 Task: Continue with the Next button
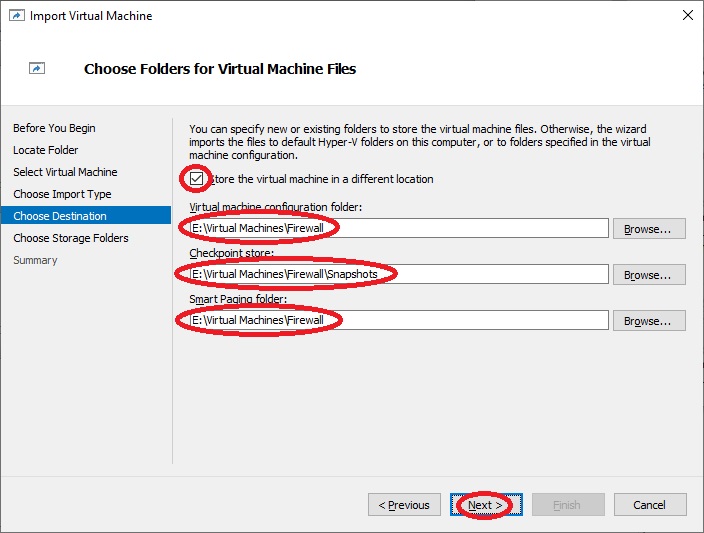pos(486,505)
